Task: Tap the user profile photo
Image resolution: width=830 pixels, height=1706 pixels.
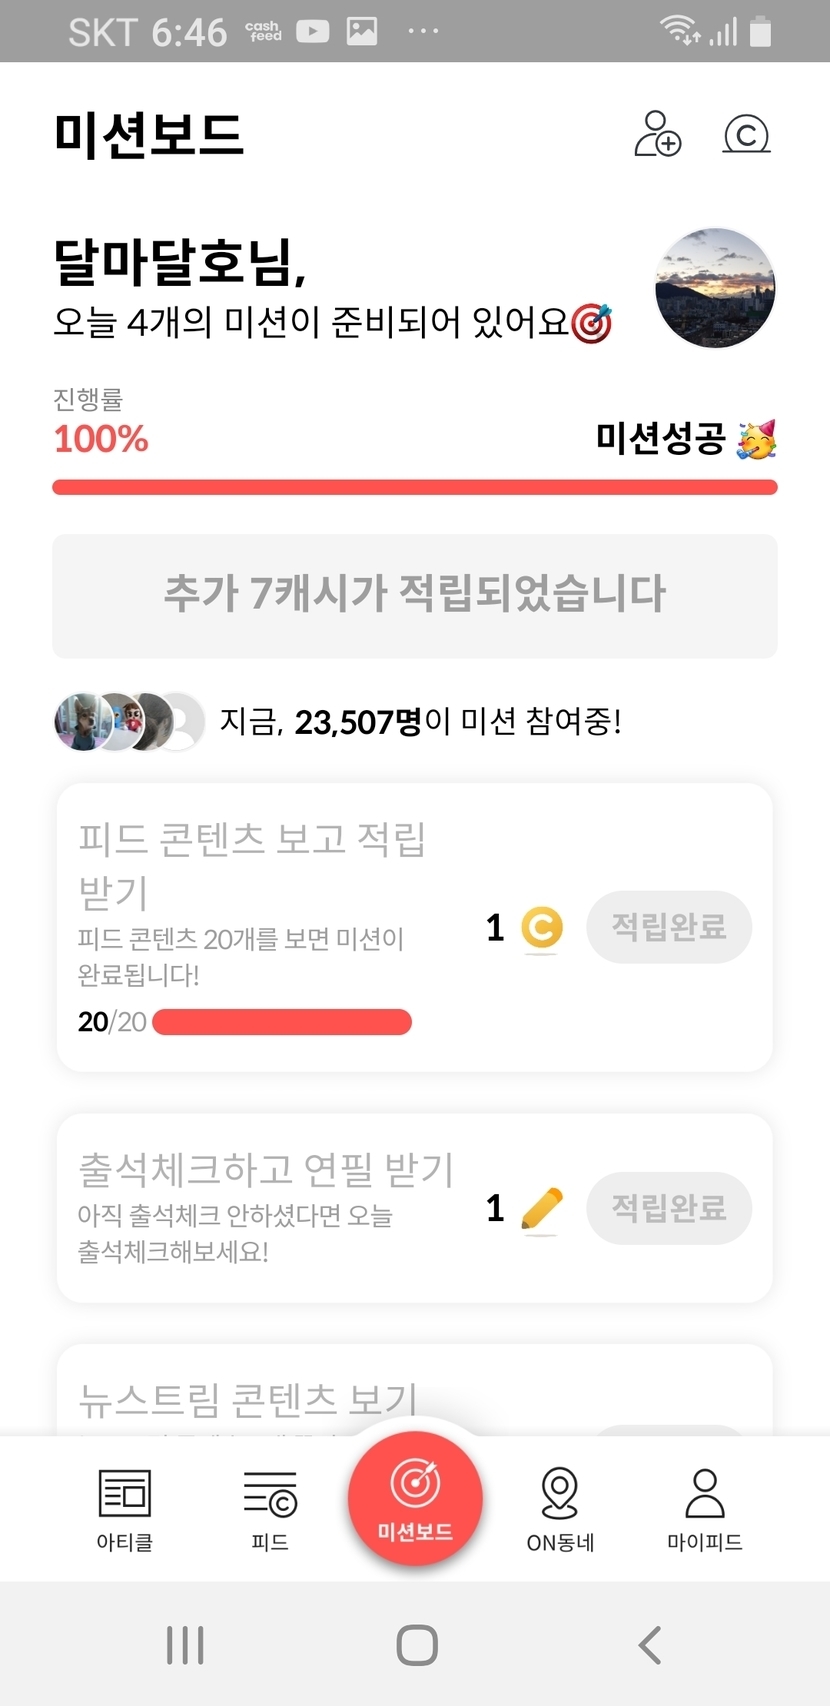Action: (x=715, y=288)
